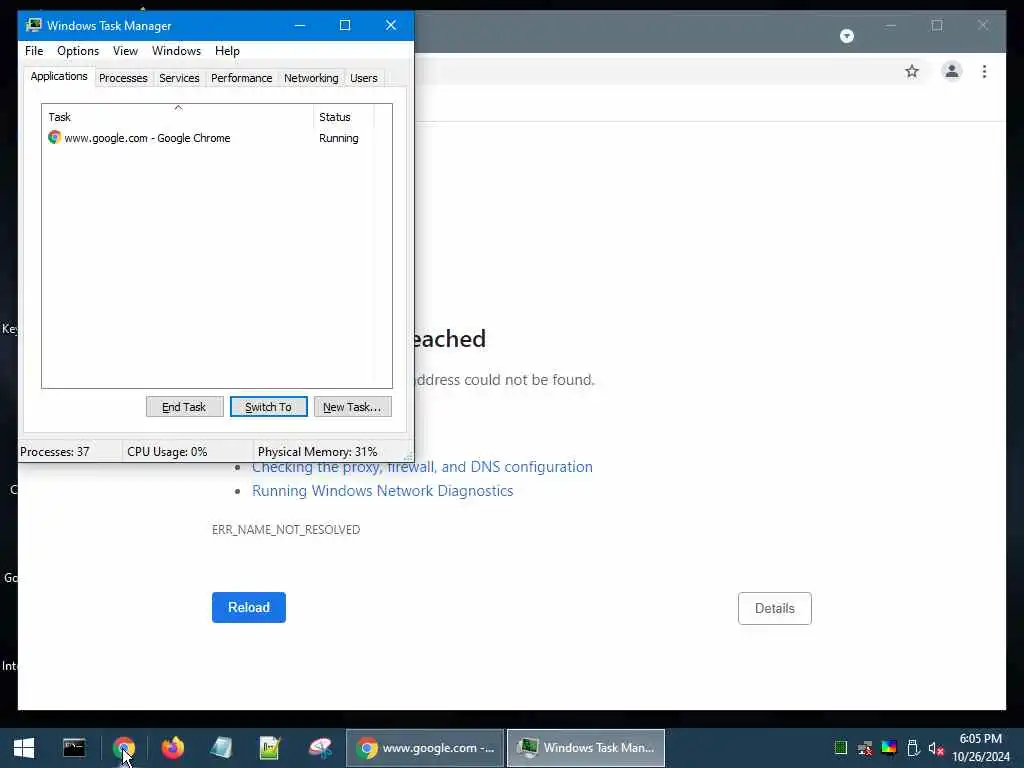Click the Task Manager title bar icon
This screenshot has height=768, width=1024.
(33, 25)
